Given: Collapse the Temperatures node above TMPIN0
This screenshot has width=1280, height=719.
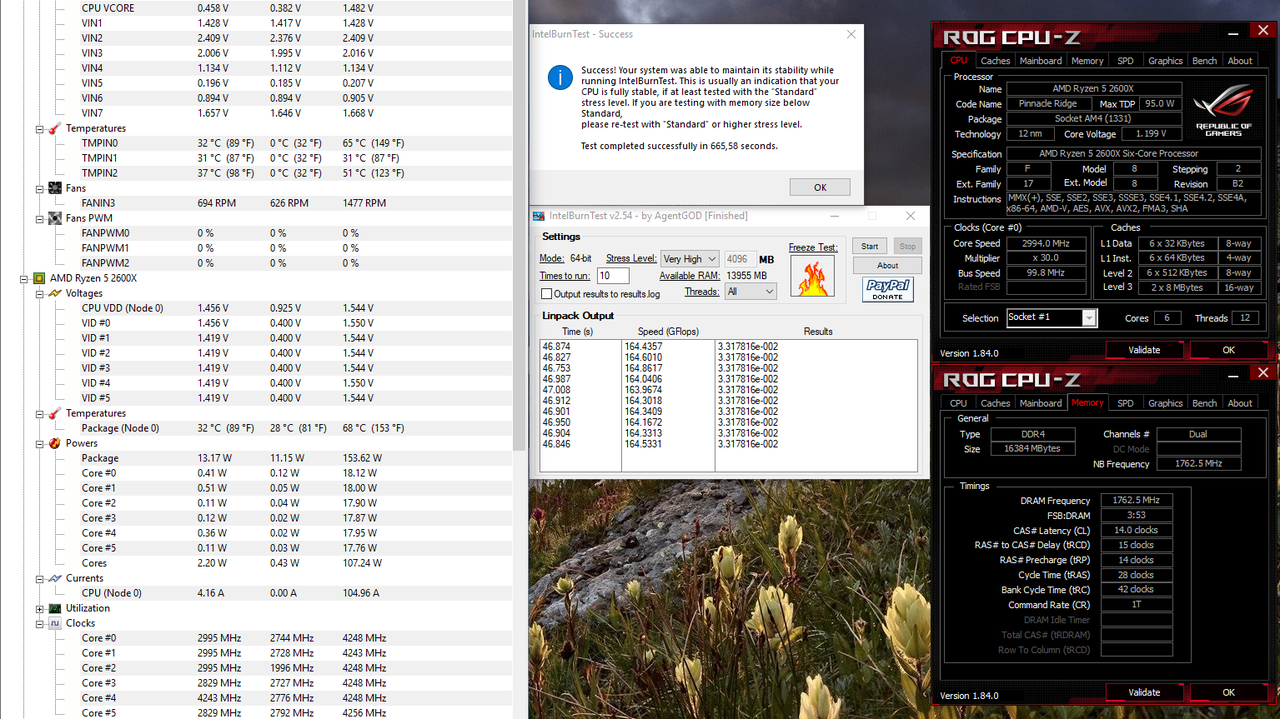Looking at the screenshot, I should click(x=40, y=128).
